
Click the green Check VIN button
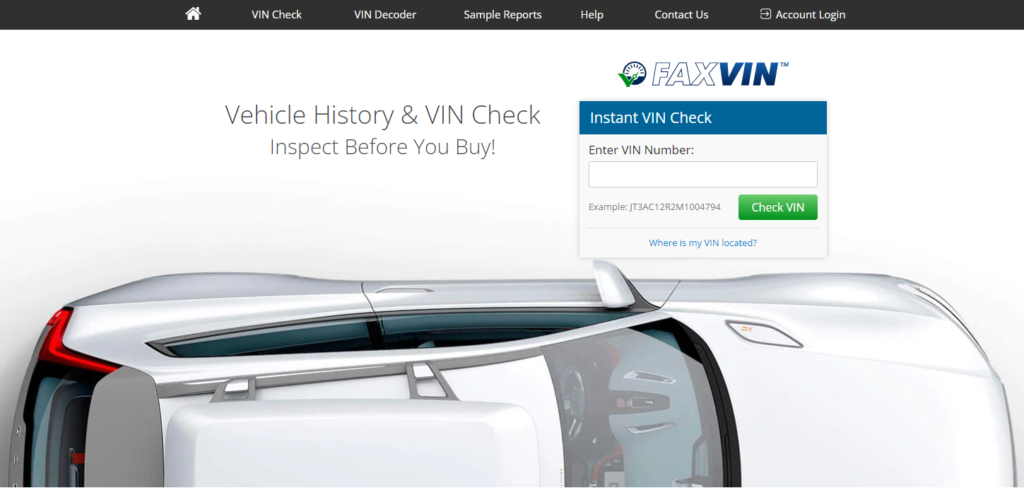[x=777, y=207]
